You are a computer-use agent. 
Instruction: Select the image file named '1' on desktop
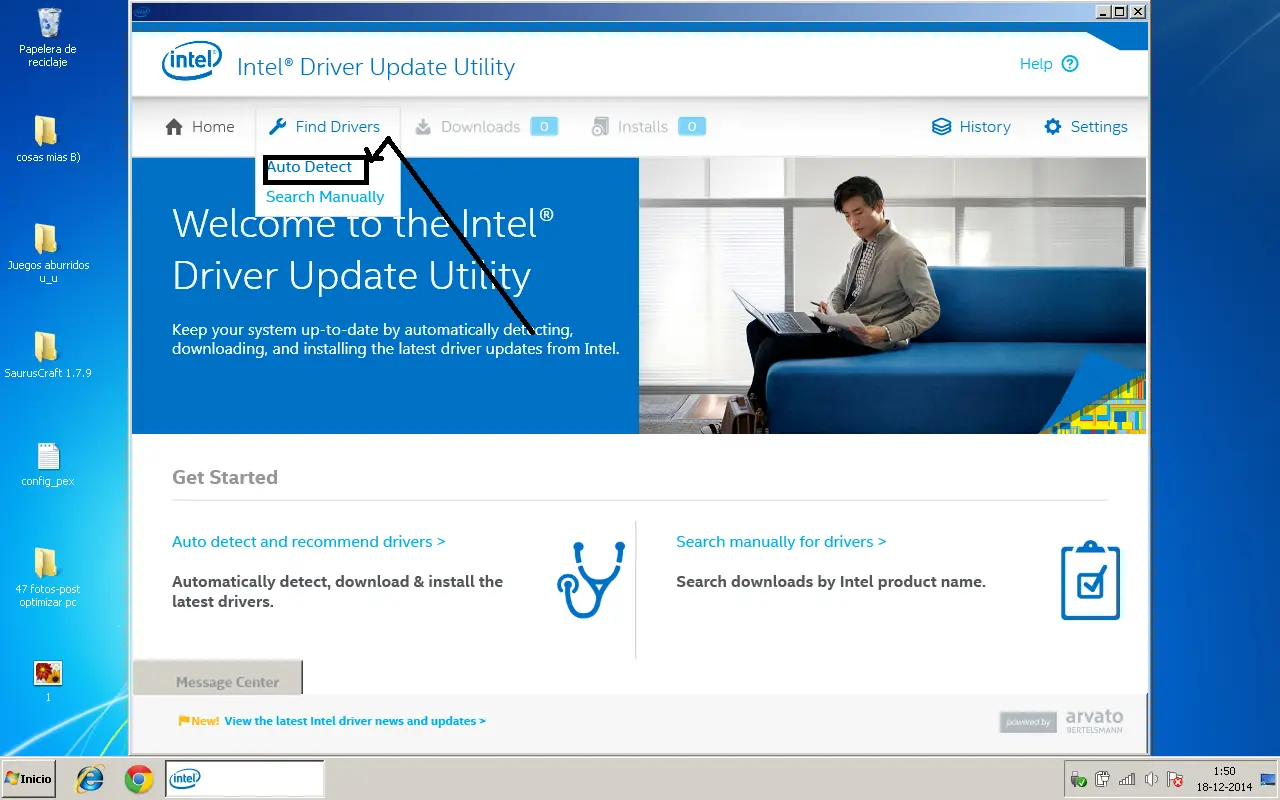48,680
